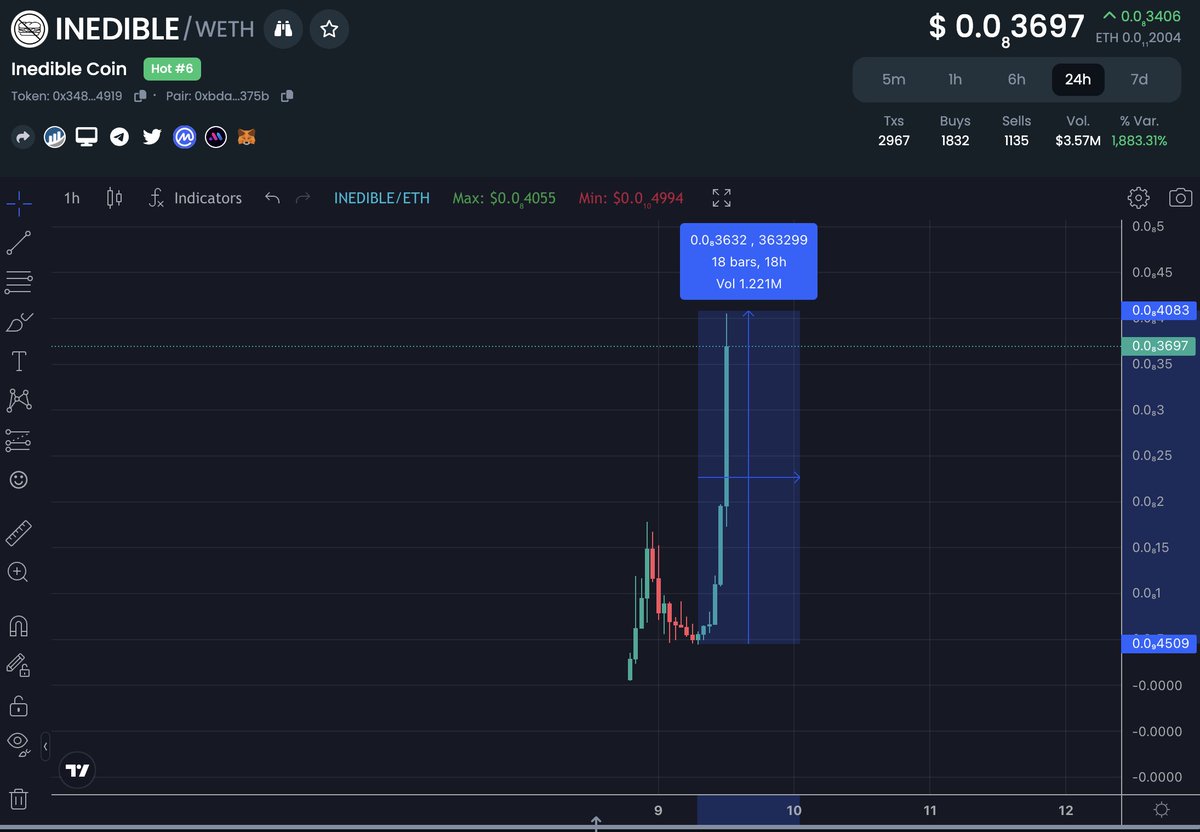This screenshot has height=832, width=1200.
Task: Open the chart 1h interval dropdown
Action: (72, 198)
